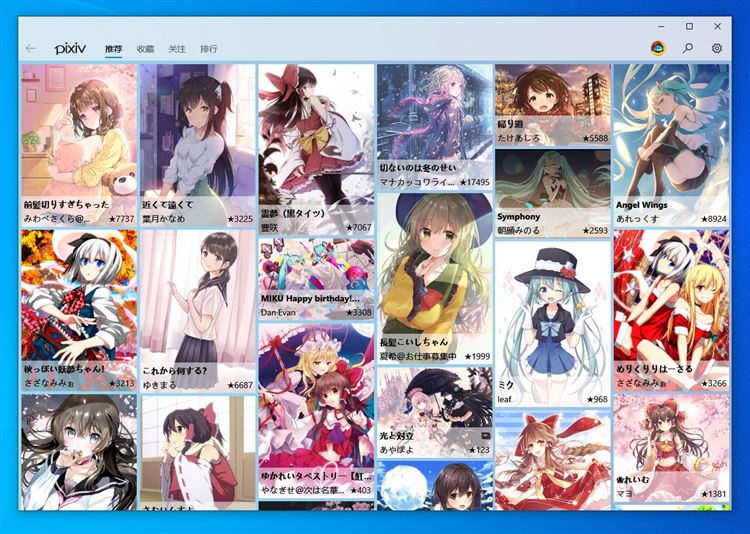Screen dimensions: 750x534
Task: Open the 長髪こいしちゃん artwork
Action: [x=435, y=278]
